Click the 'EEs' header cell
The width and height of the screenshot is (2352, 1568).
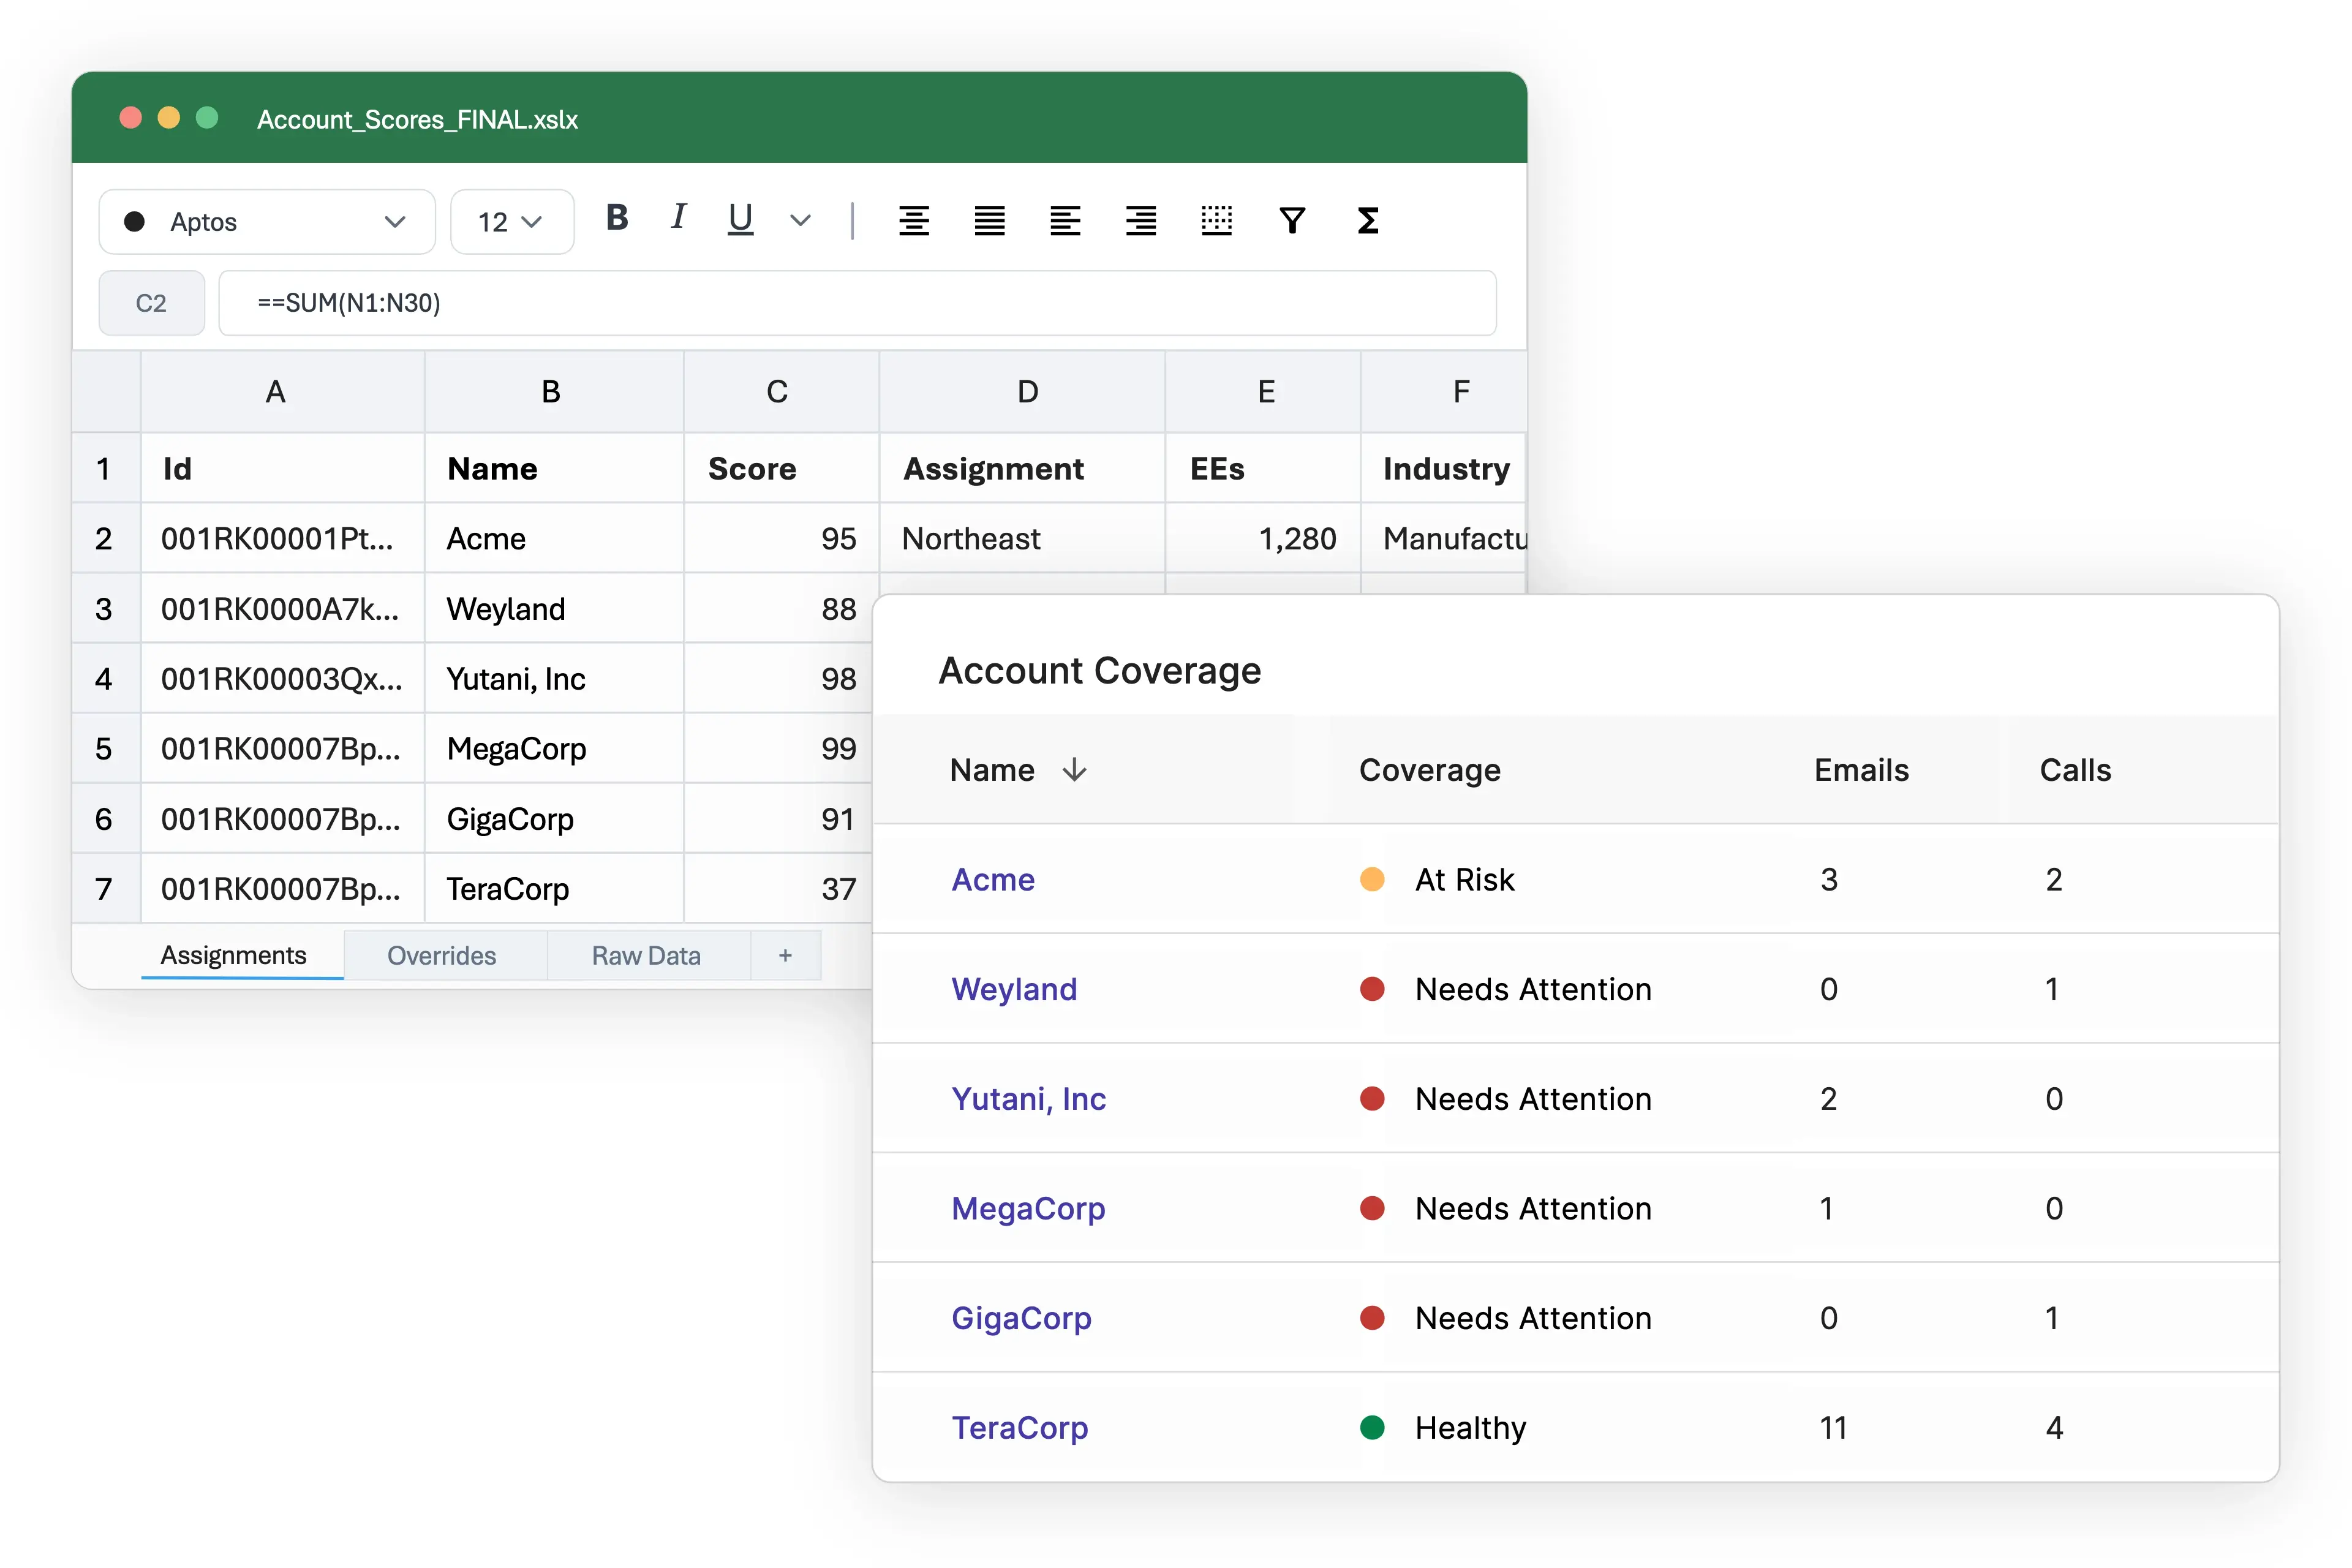pyautogui.click(x=1263, y=468)
